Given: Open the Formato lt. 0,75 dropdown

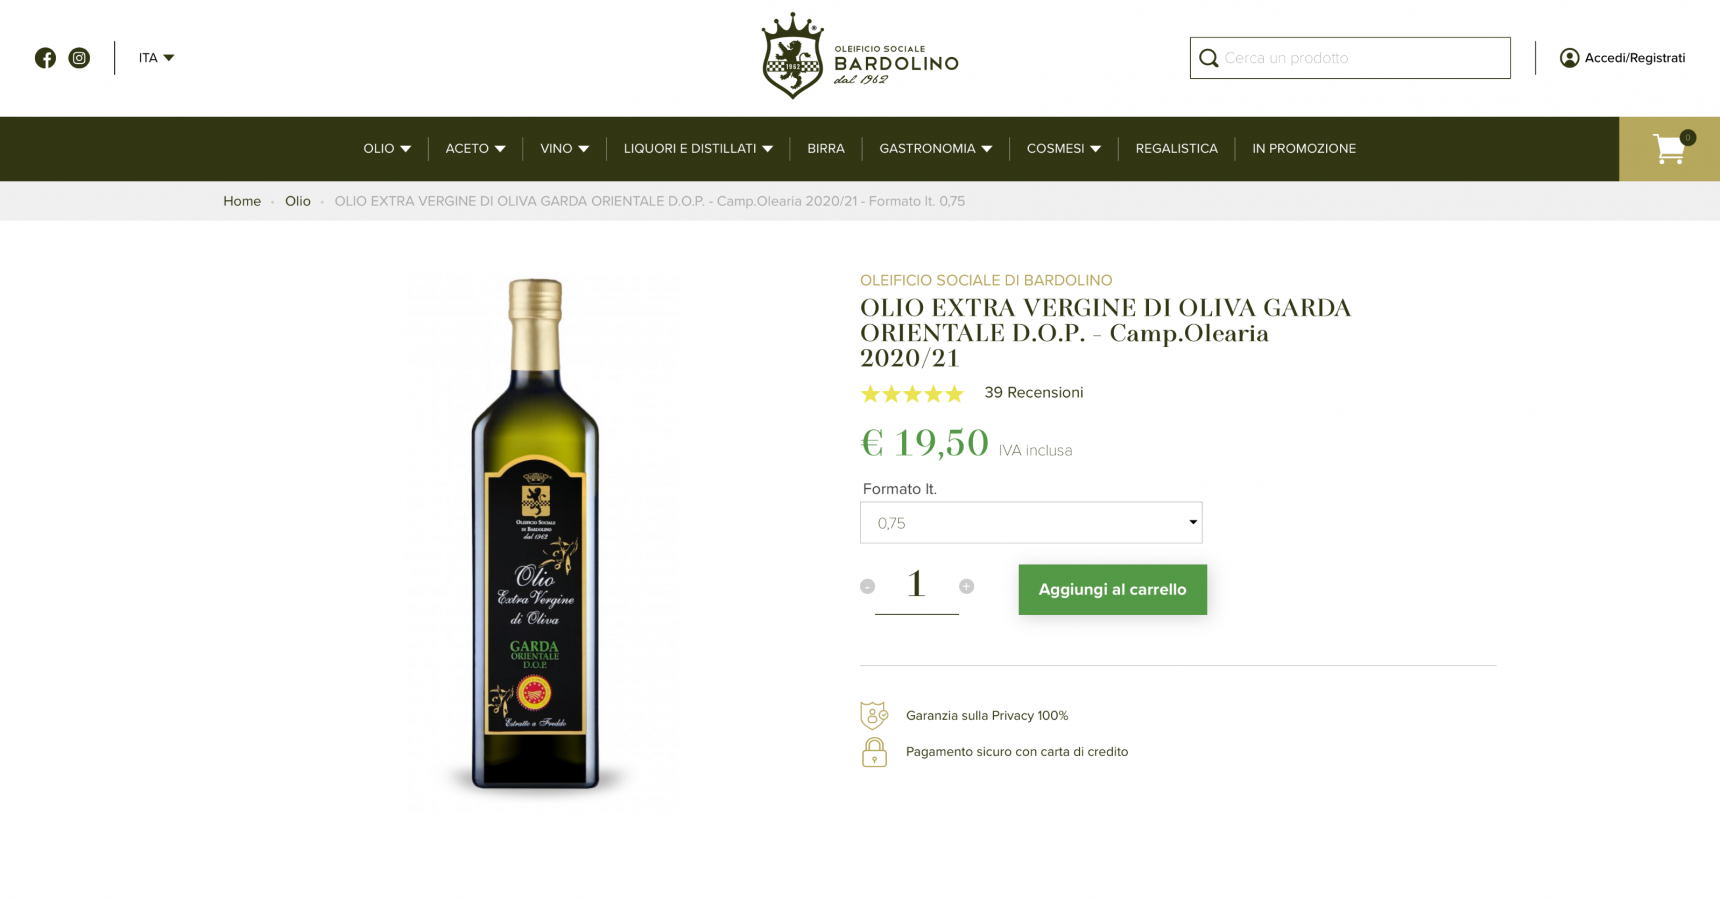Looking at the screenshot, I should click(1031, 523).
